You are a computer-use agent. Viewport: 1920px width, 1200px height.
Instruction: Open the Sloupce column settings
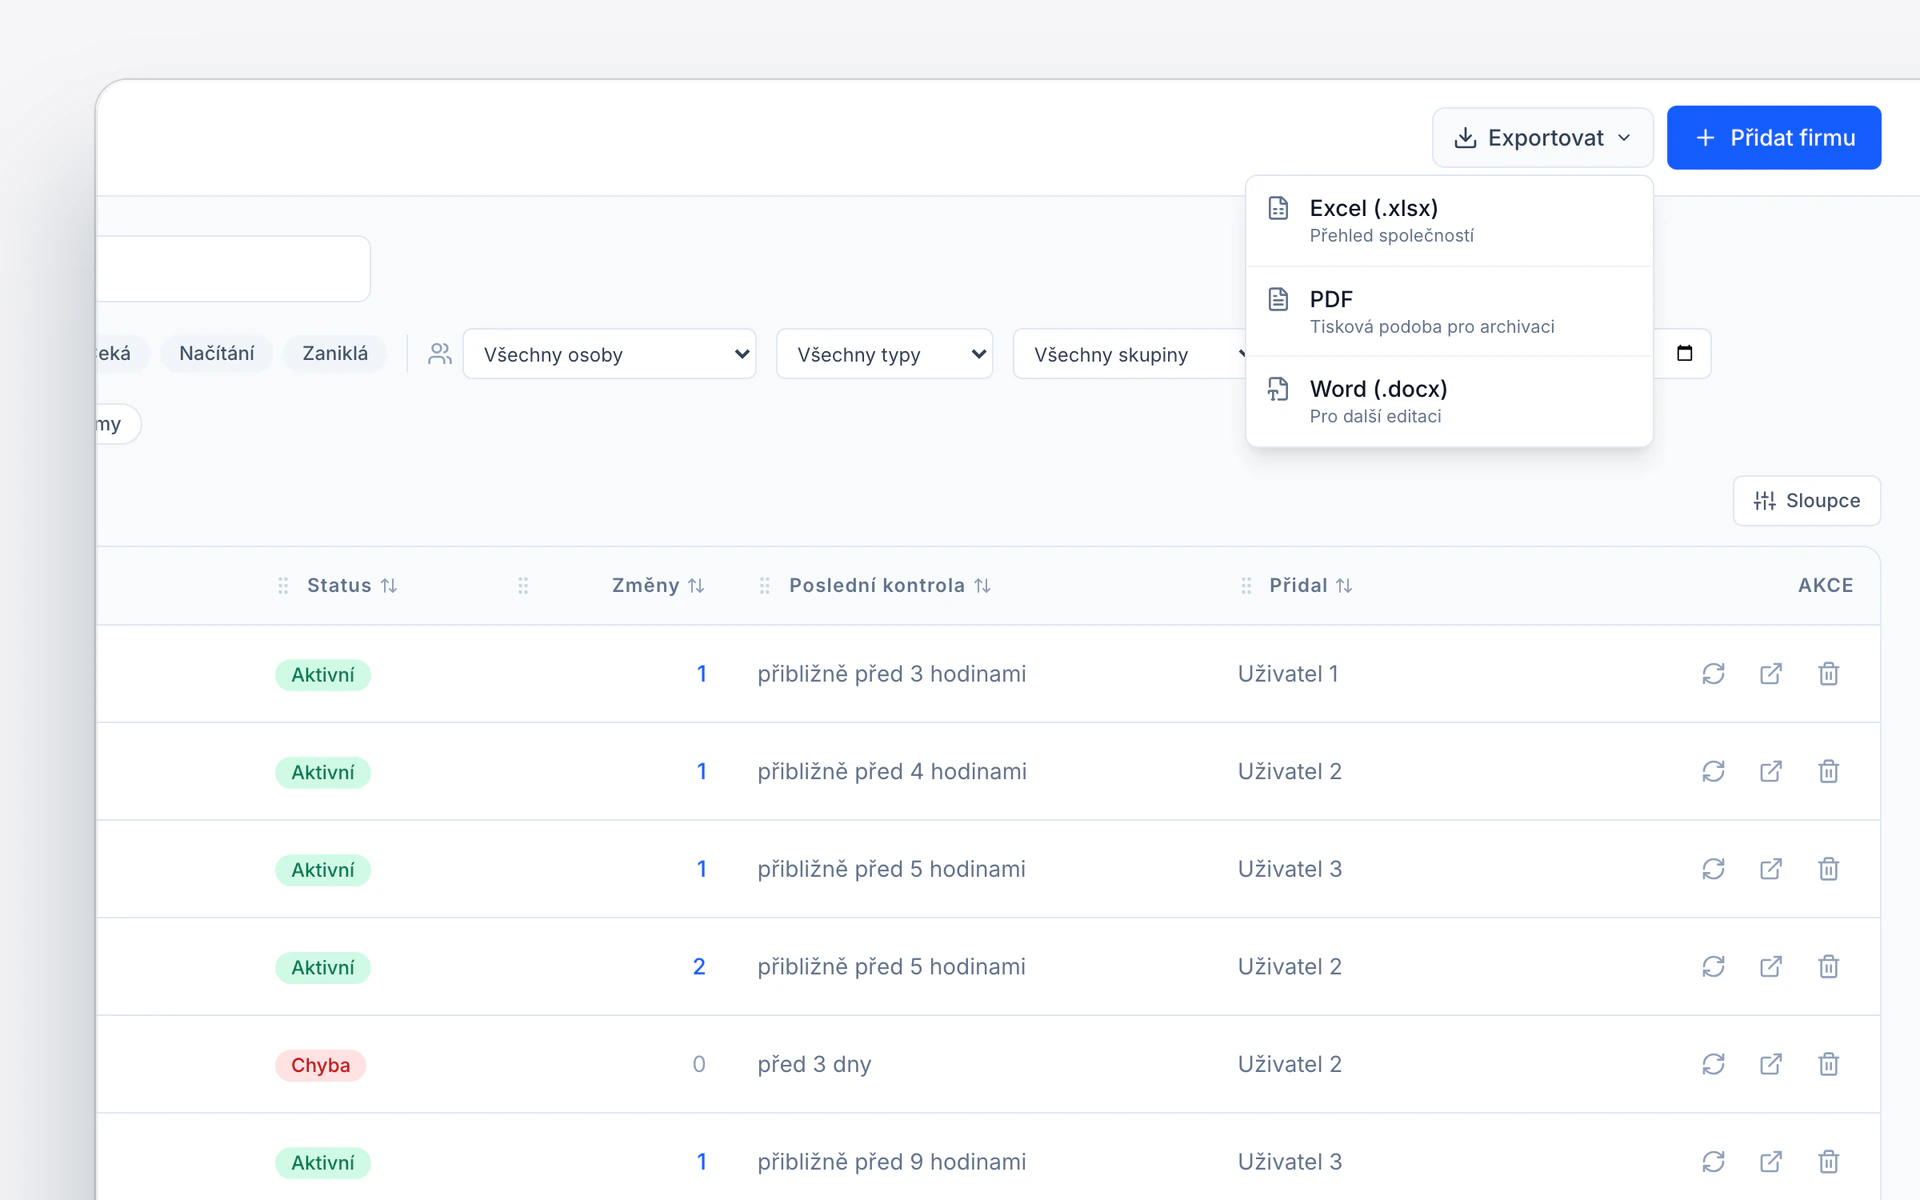(1806, 501)
